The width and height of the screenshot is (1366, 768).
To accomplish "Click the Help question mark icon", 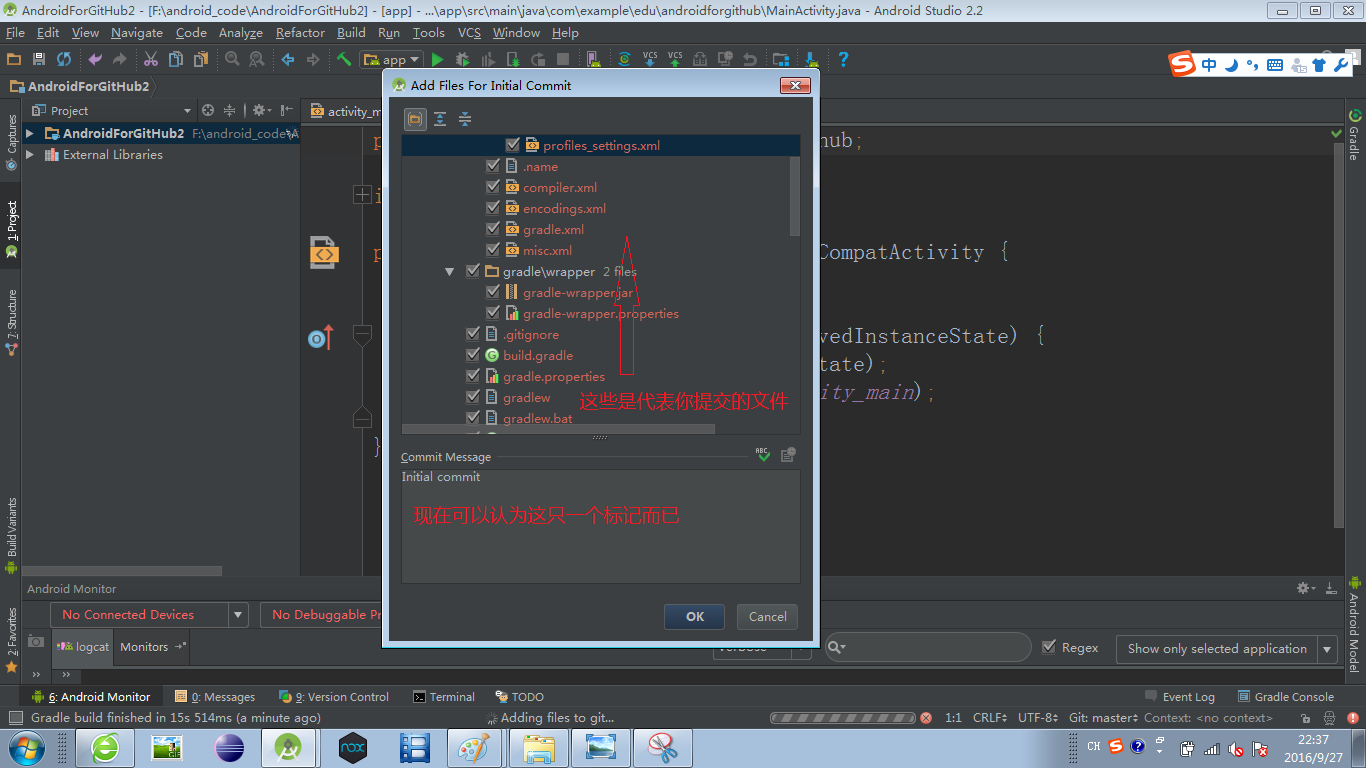I will [x=843, y=59].
